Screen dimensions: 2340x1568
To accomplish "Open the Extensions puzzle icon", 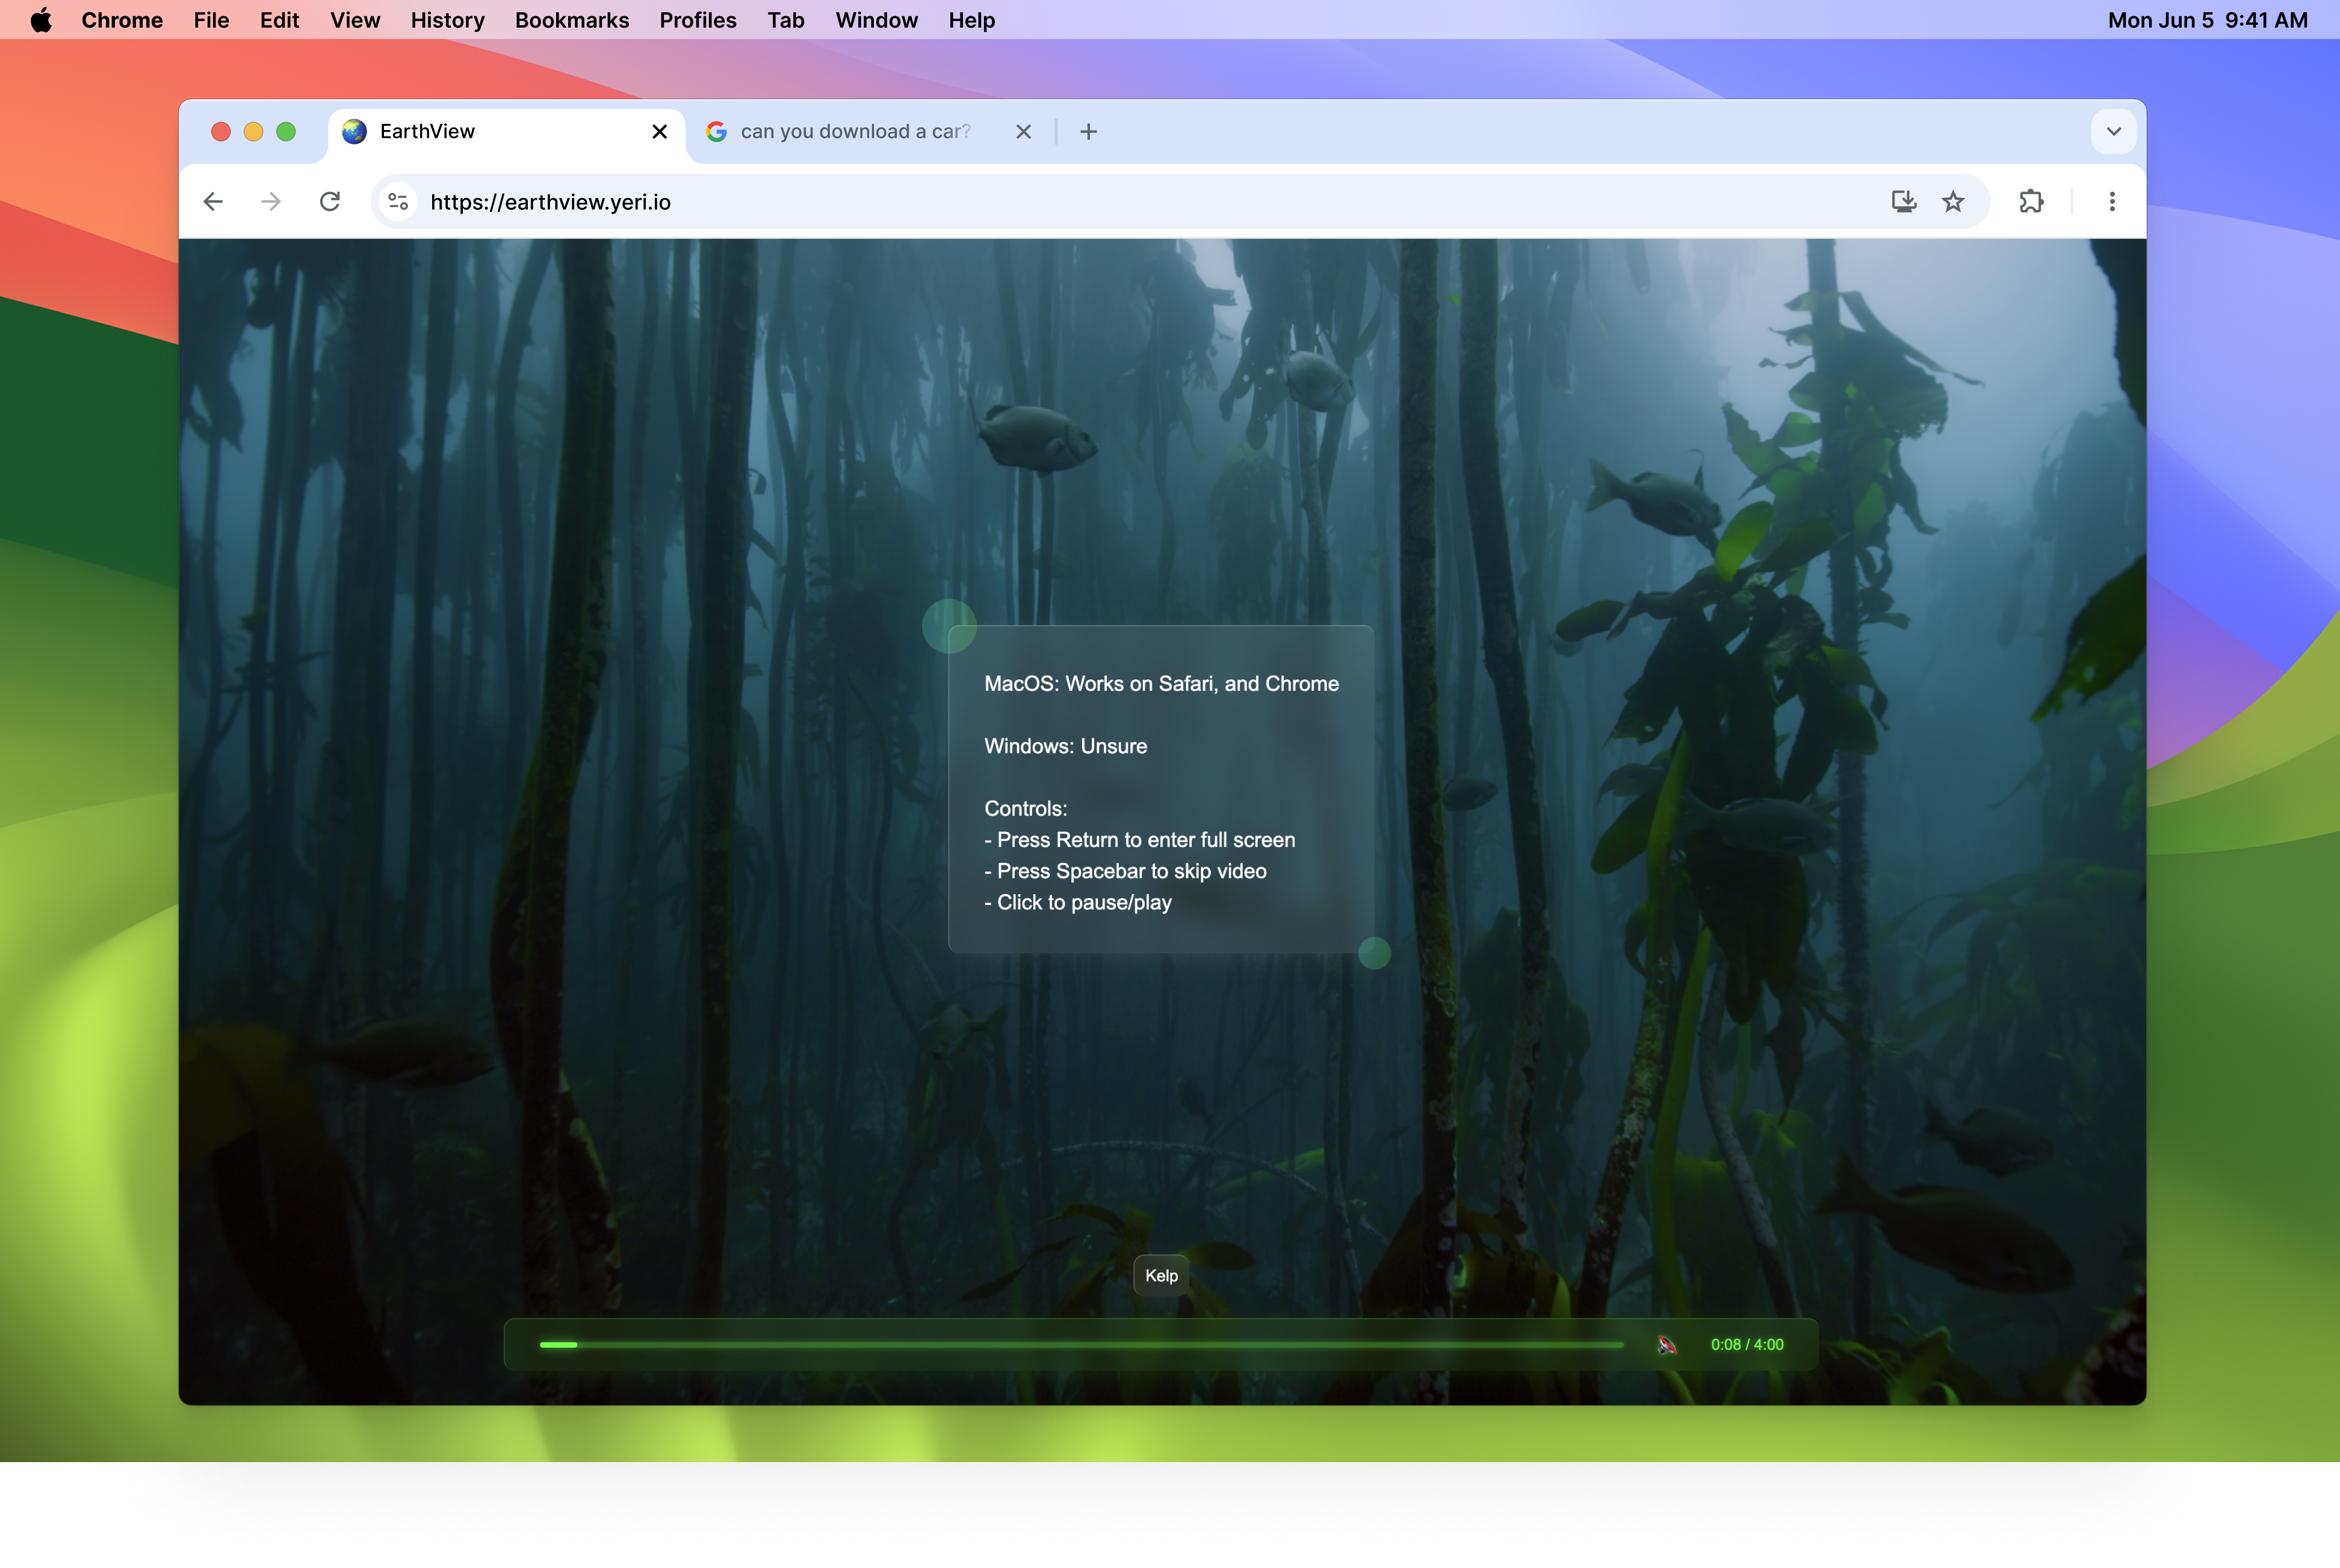I will click(x=2031, y=202).
